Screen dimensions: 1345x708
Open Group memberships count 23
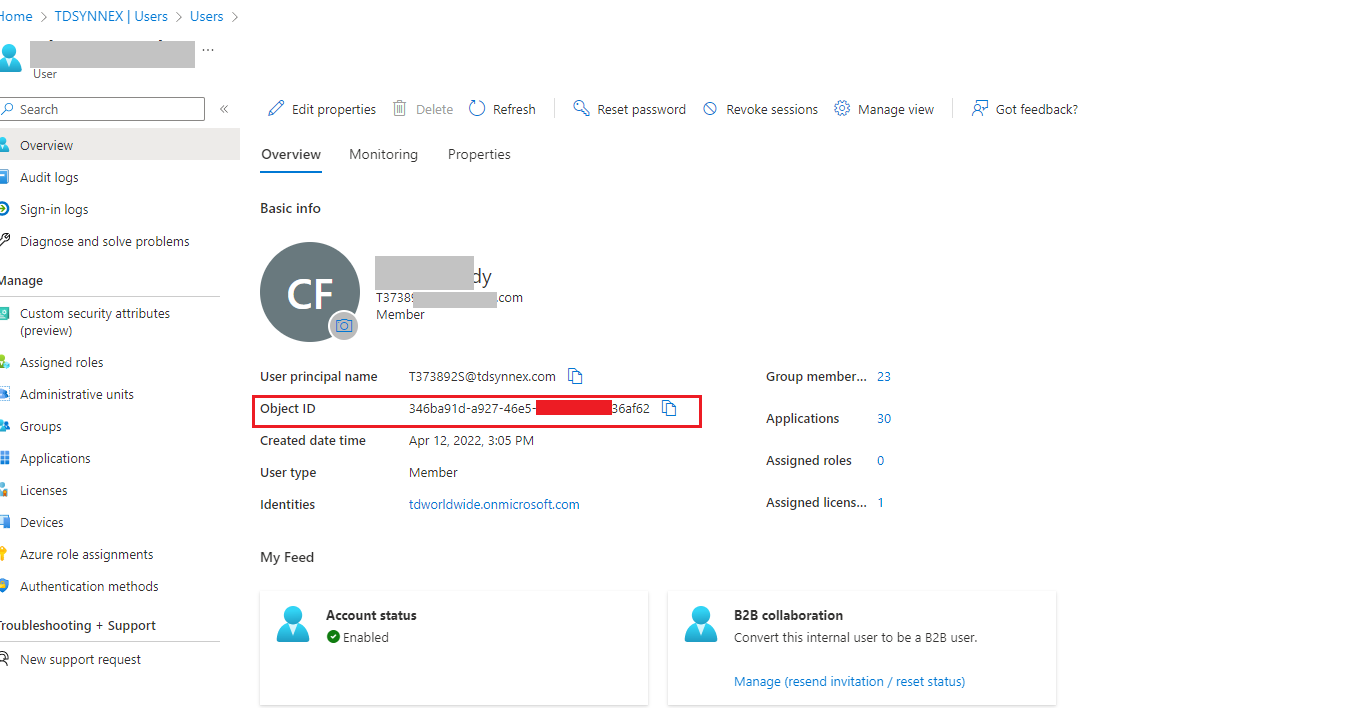coord(884,376)
